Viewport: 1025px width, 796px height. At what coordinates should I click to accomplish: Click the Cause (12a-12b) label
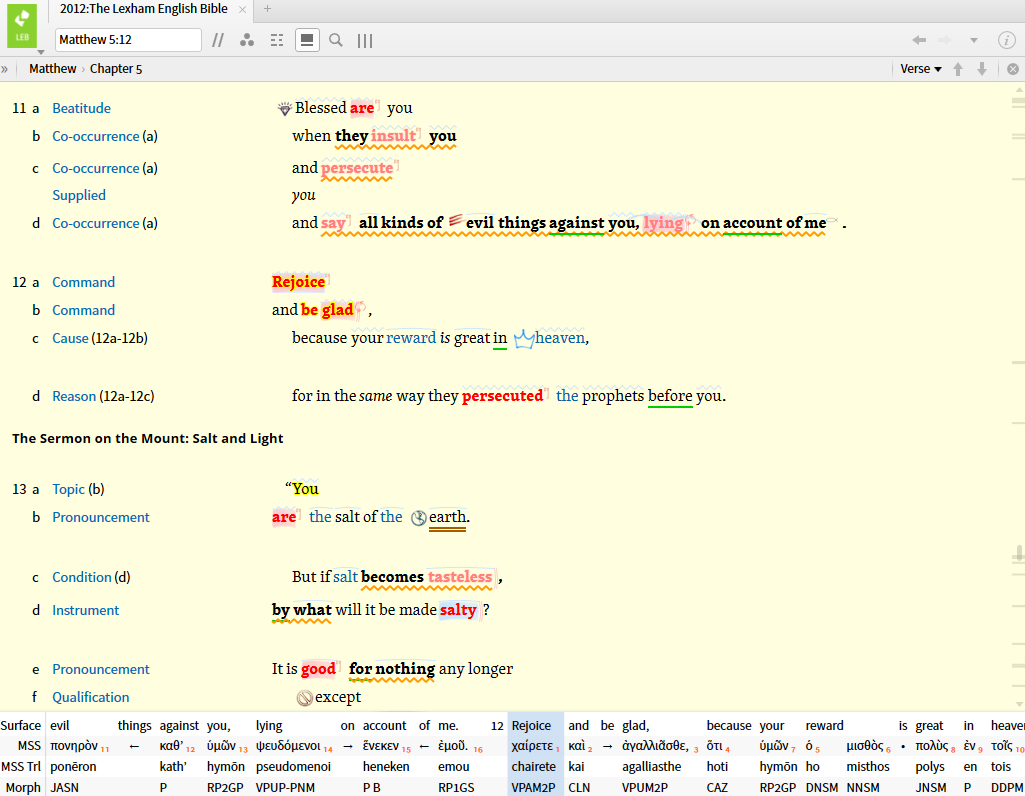pyautogui.click(x=100, y=339)
